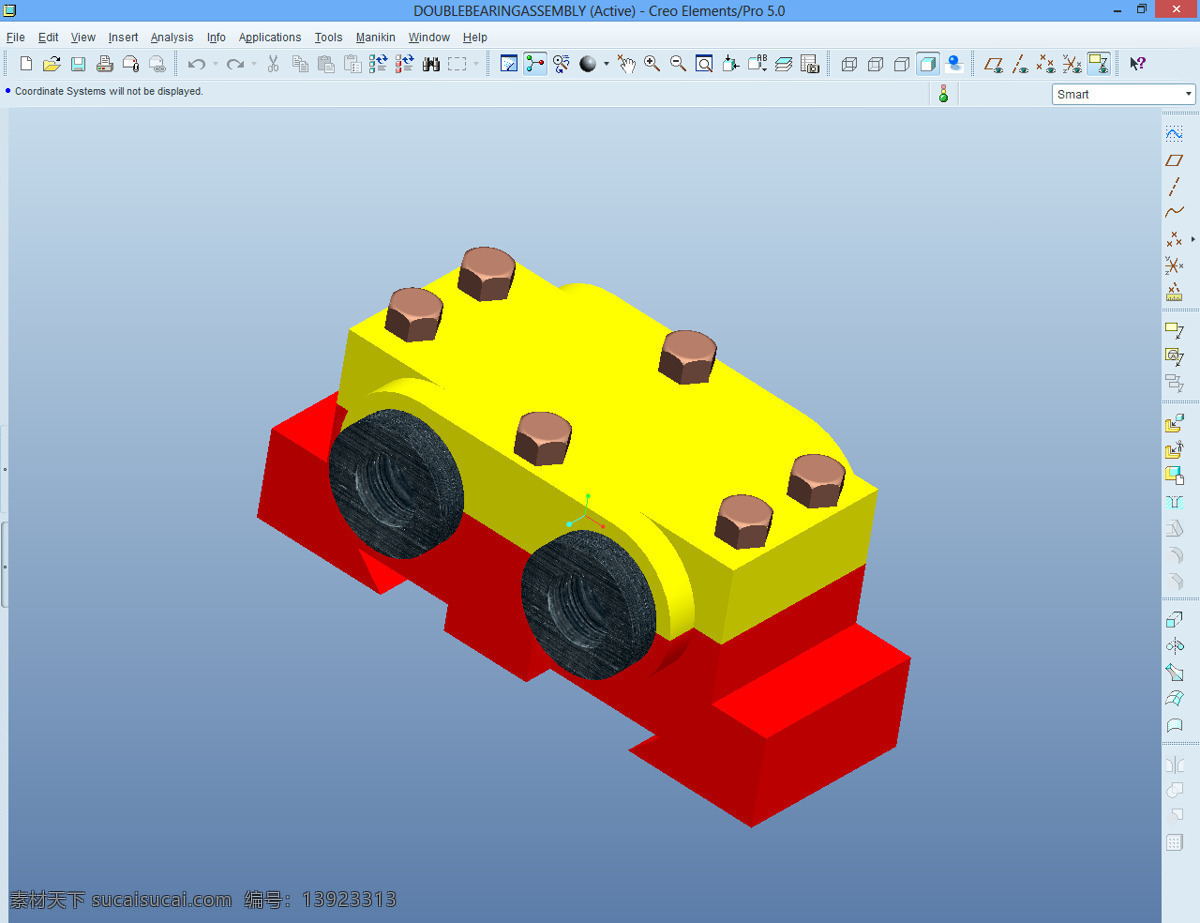Image resolution: width=1200 pixels, height=923 pixels.
Task: Open the Layers stack icon
Action: 783,64
